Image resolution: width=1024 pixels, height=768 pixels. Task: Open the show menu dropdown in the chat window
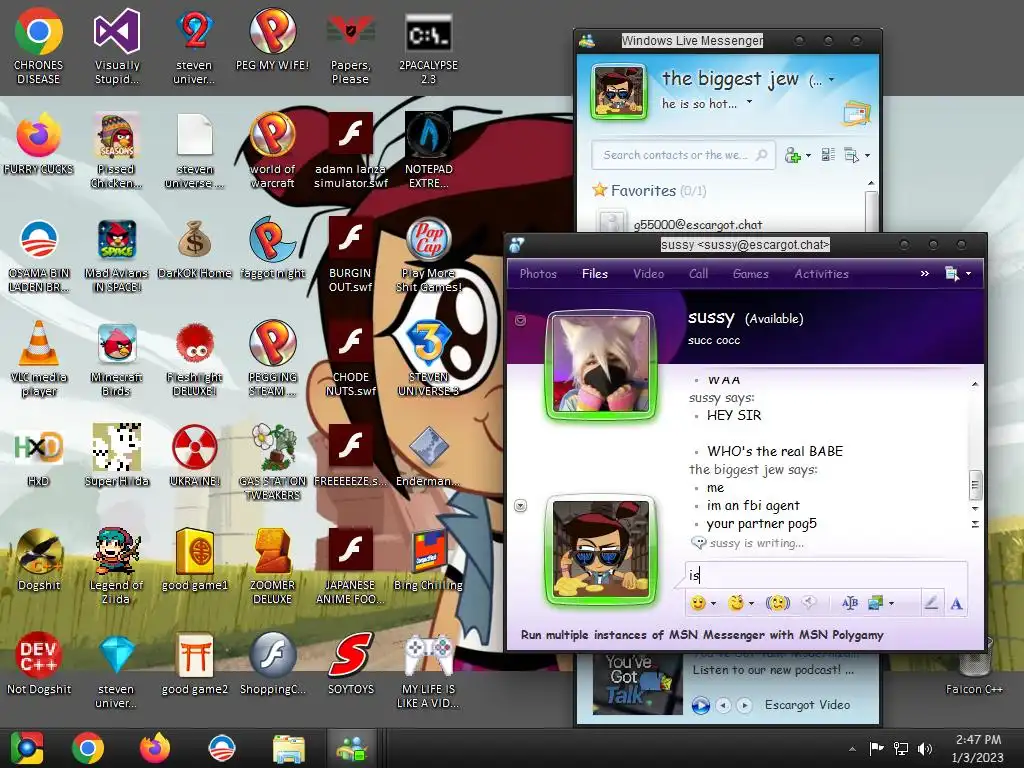958,274
